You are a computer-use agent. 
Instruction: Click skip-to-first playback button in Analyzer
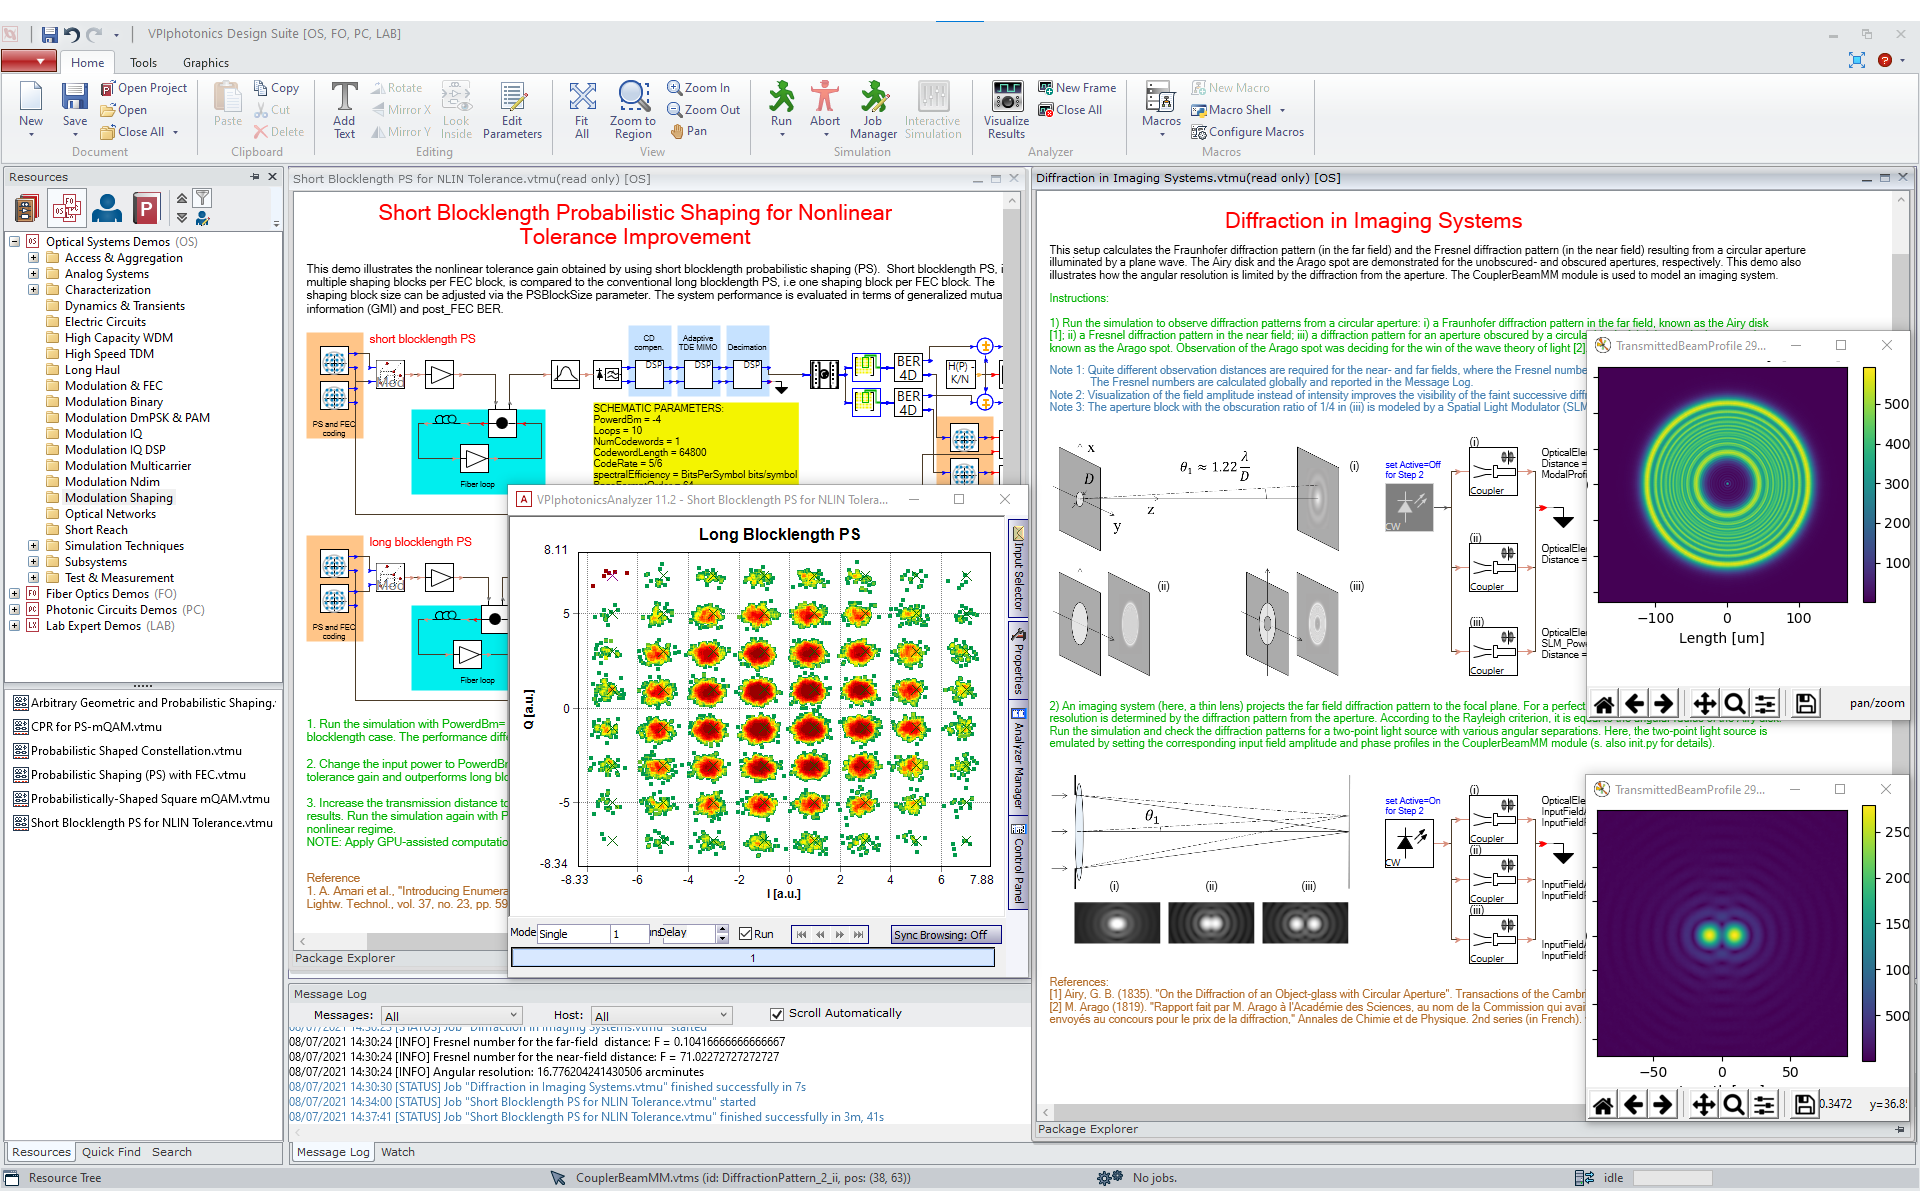(x=801, y=935)
